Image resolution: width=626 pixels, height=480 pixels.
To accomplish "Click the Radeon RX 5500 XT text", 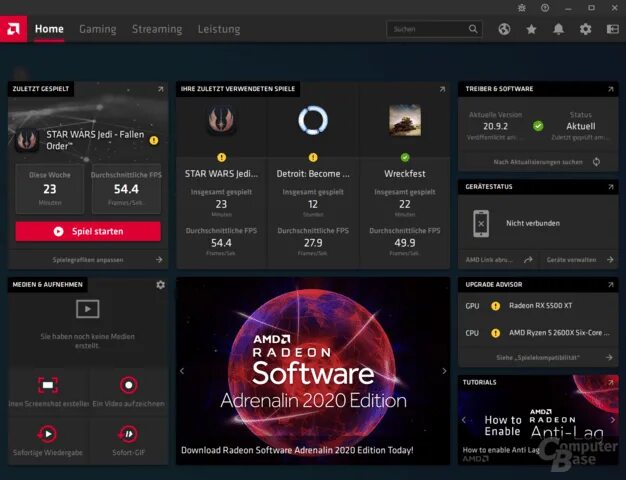I will coord(541,306).
